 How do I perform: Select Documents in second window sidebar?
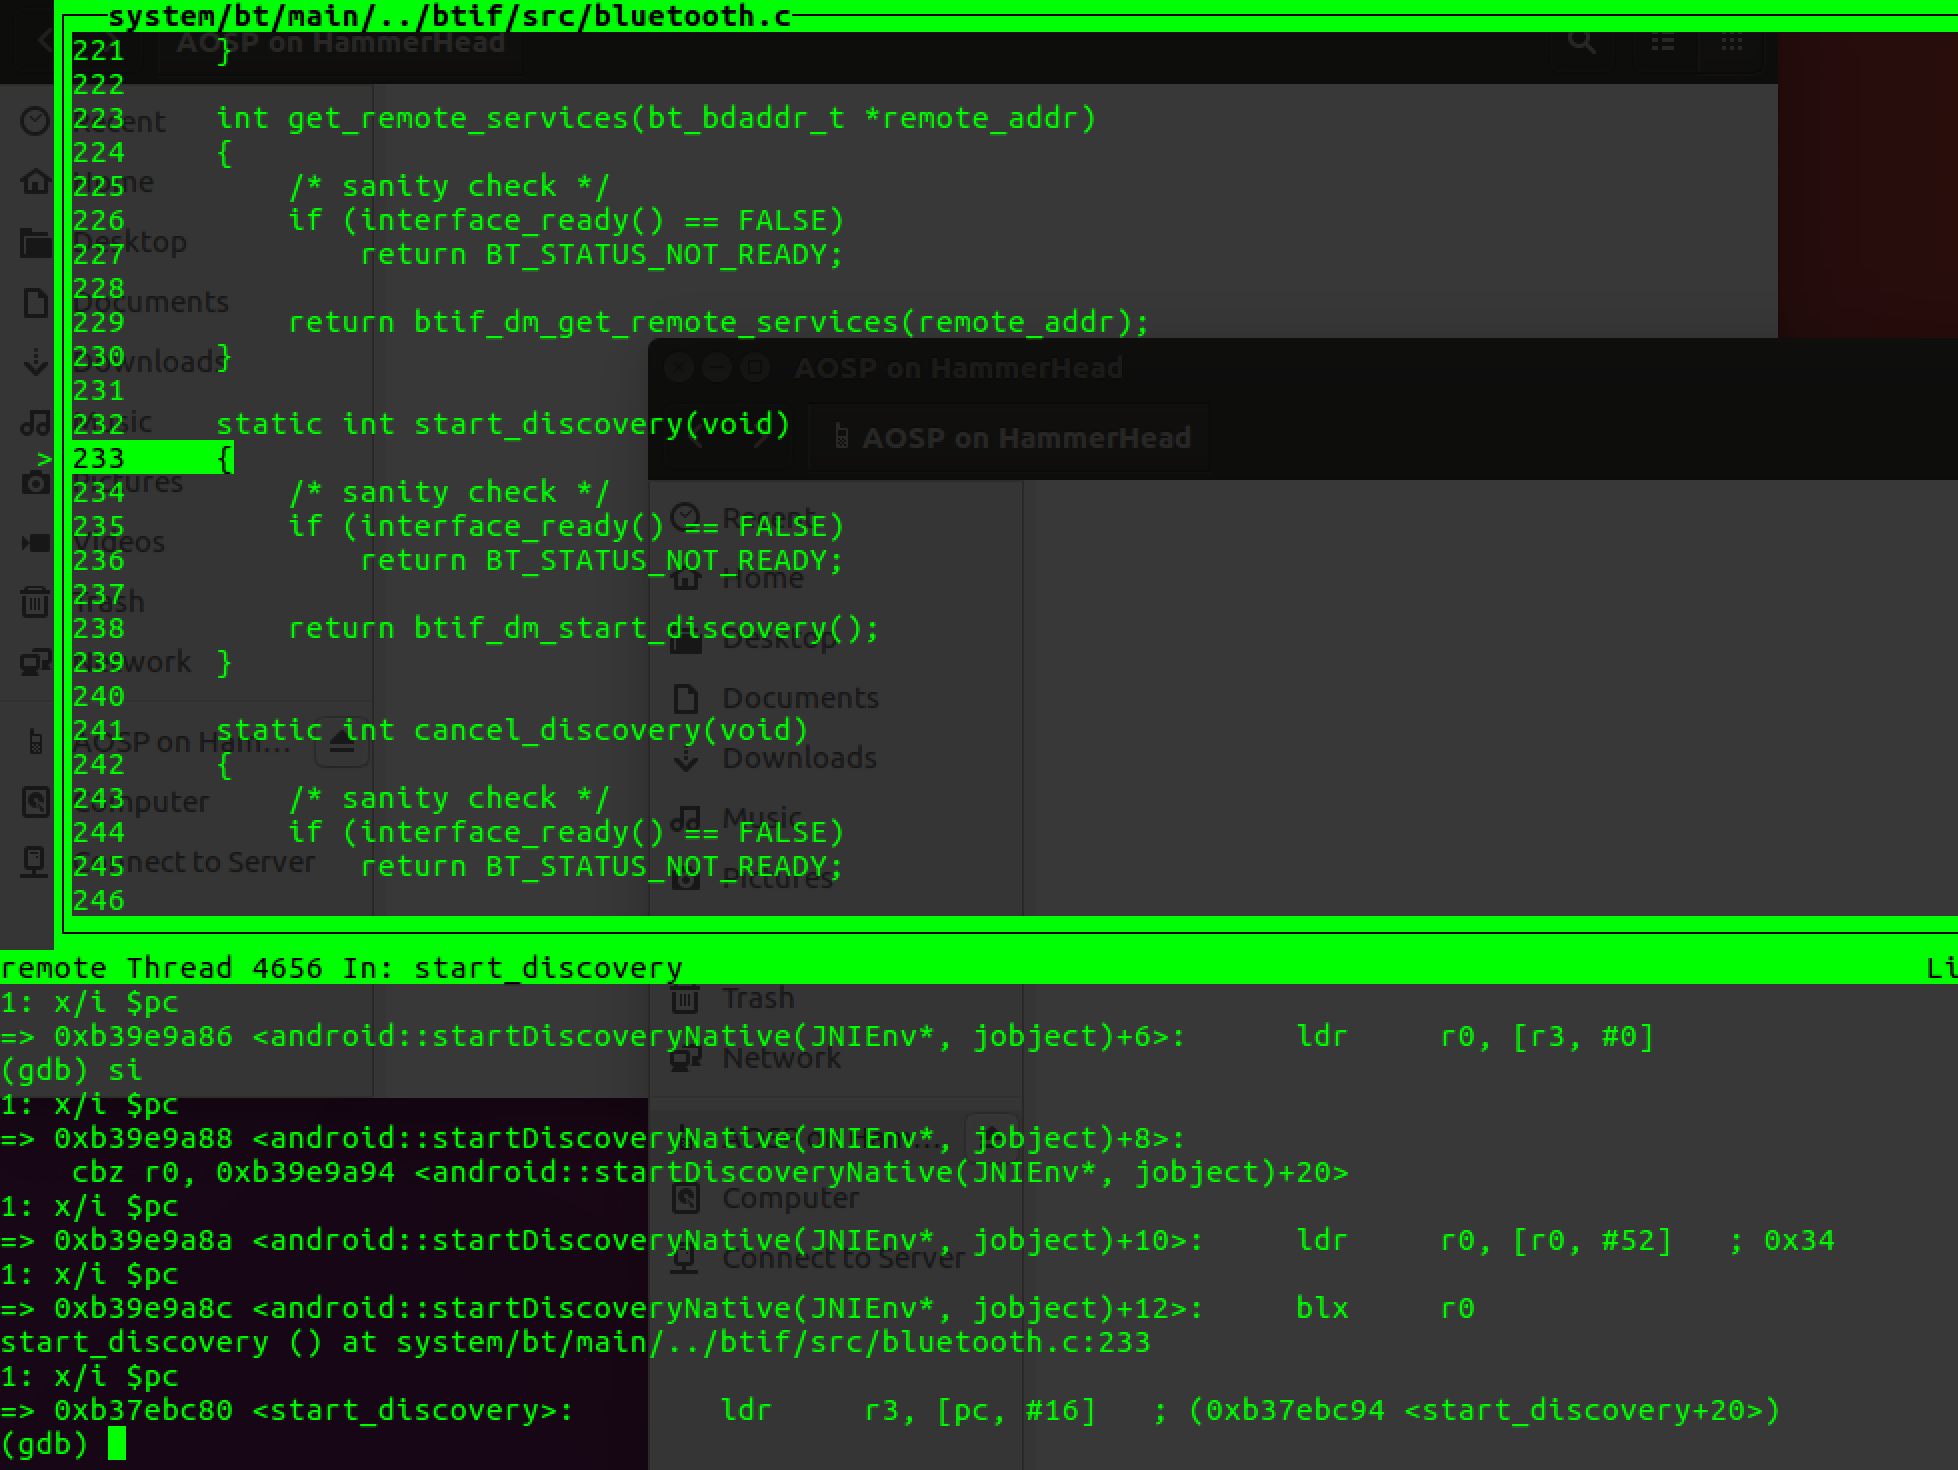(799, 698)
